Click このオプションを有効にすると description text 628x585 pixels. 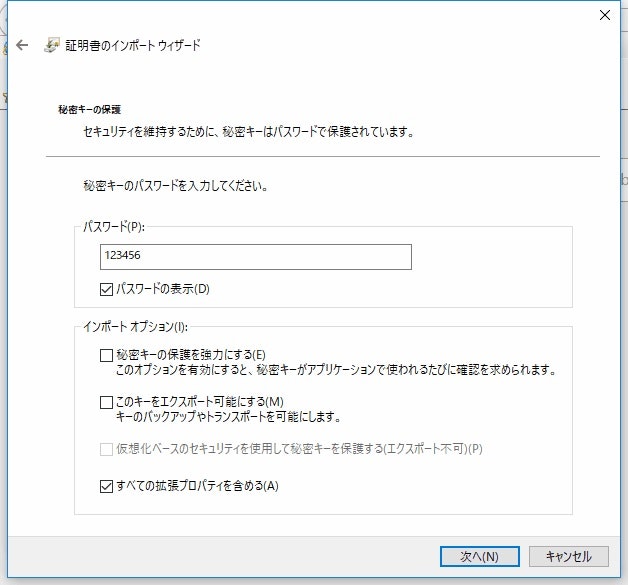coord(336,370)
